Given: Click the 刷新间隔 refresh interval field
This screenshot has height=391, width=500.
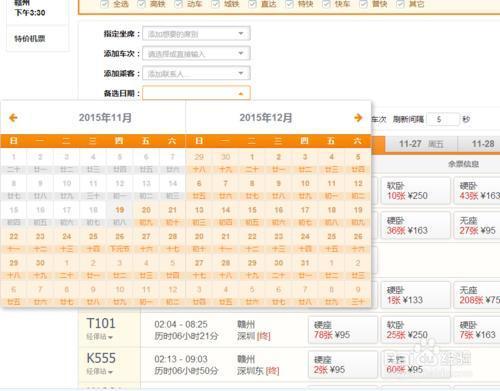Looking at the screenshot, I should (x=443, y=119).
